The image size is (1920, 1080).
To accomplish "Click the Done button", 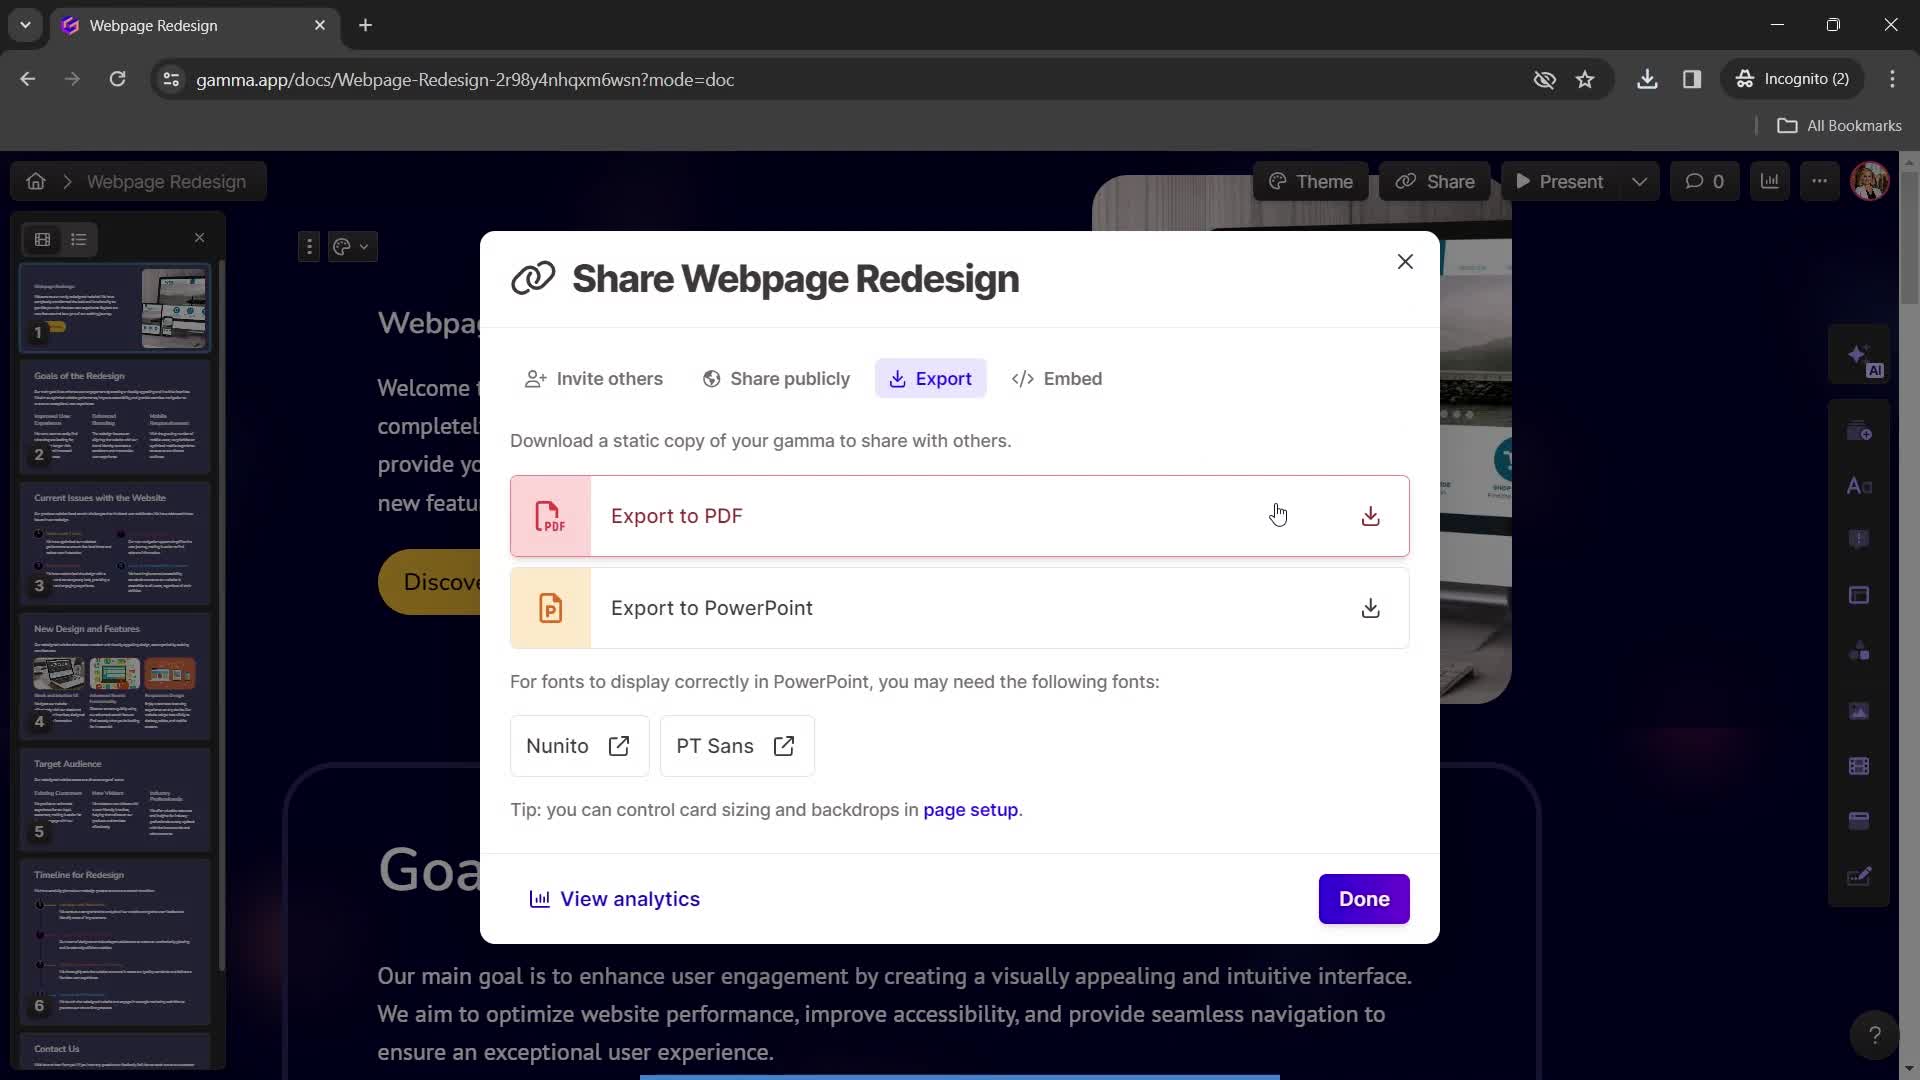I will (x=1365, y=899).
